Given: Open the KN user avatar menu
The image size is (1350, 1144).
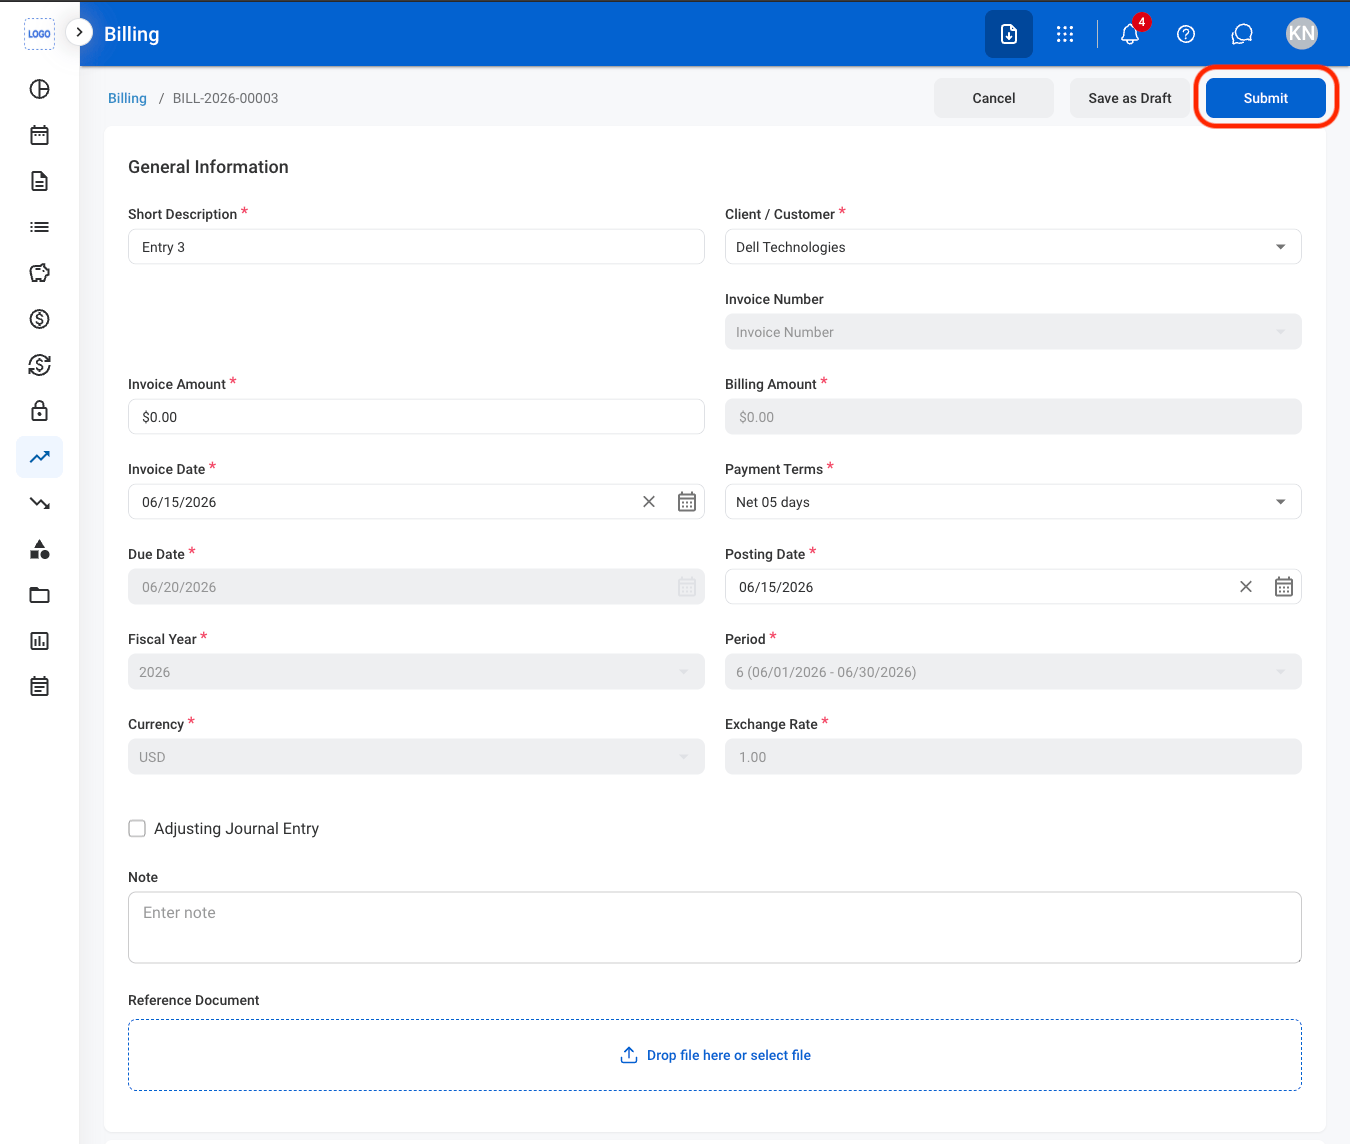Looking at the screenshot, I should (x=1302, y=34).
